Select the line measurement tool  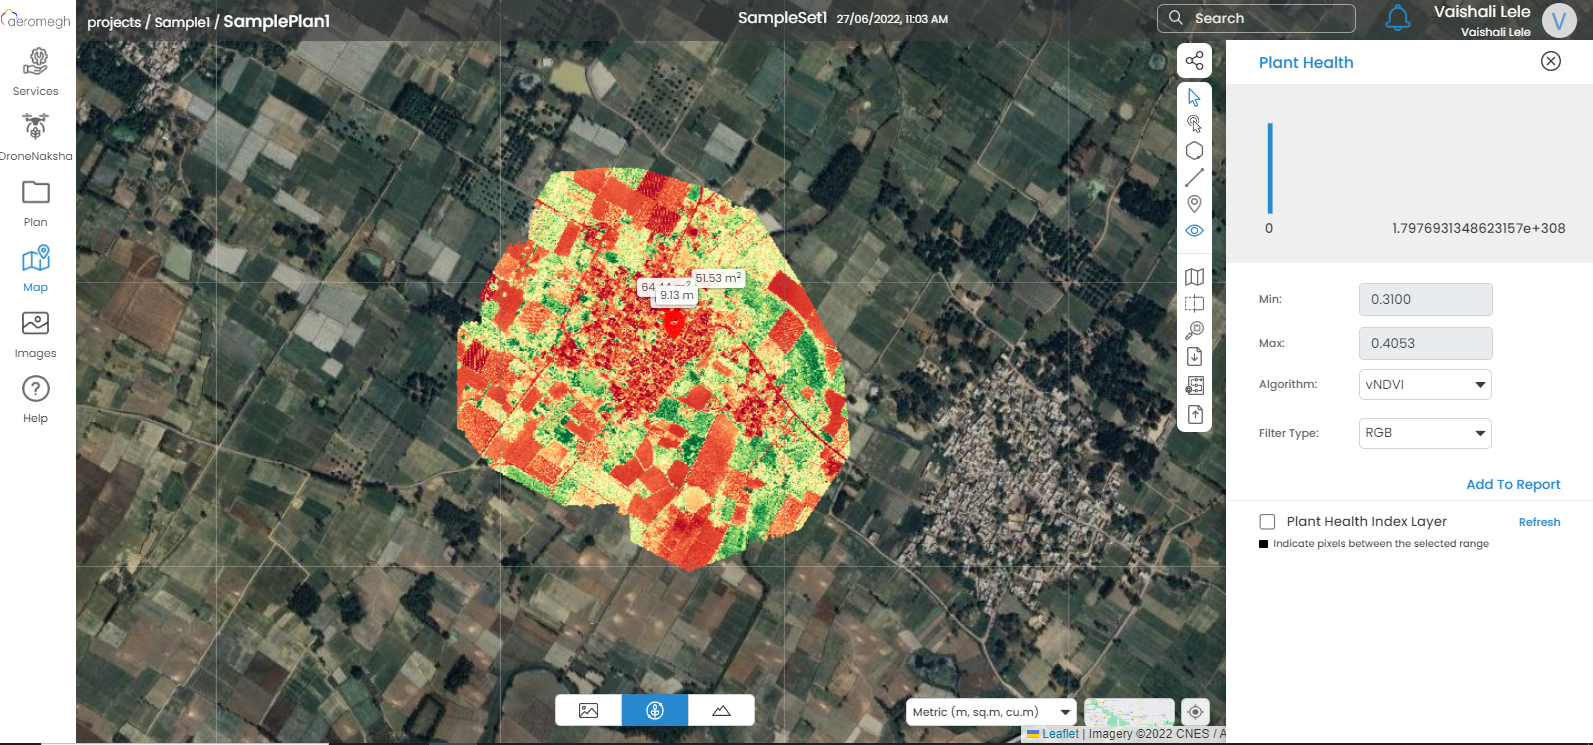tap(1194, 178)
